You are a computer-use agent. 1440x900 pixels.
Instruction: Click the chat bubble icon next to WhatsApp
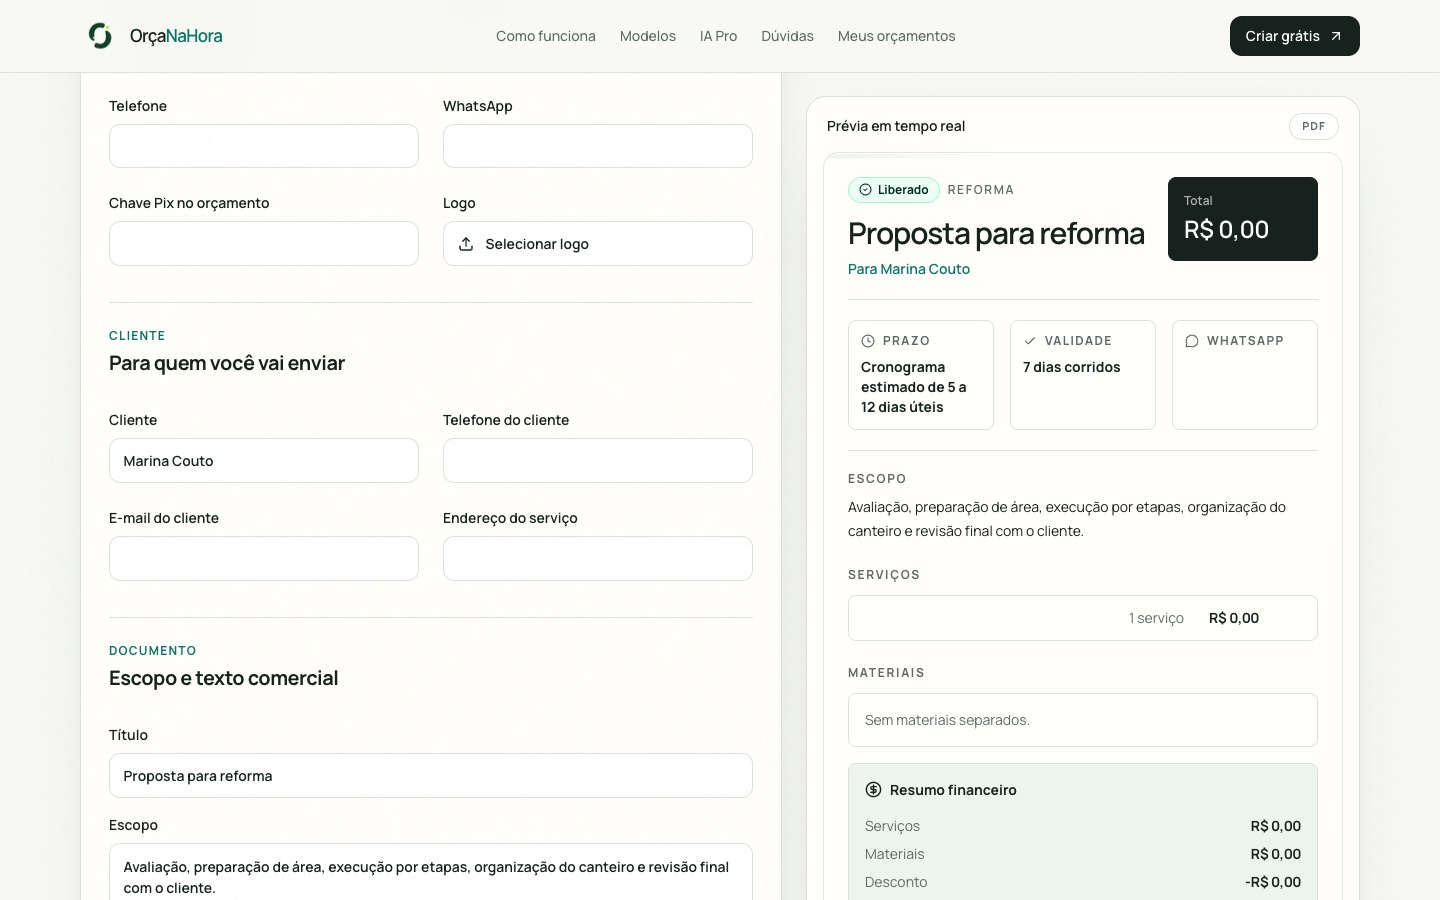pos(1192,341)
